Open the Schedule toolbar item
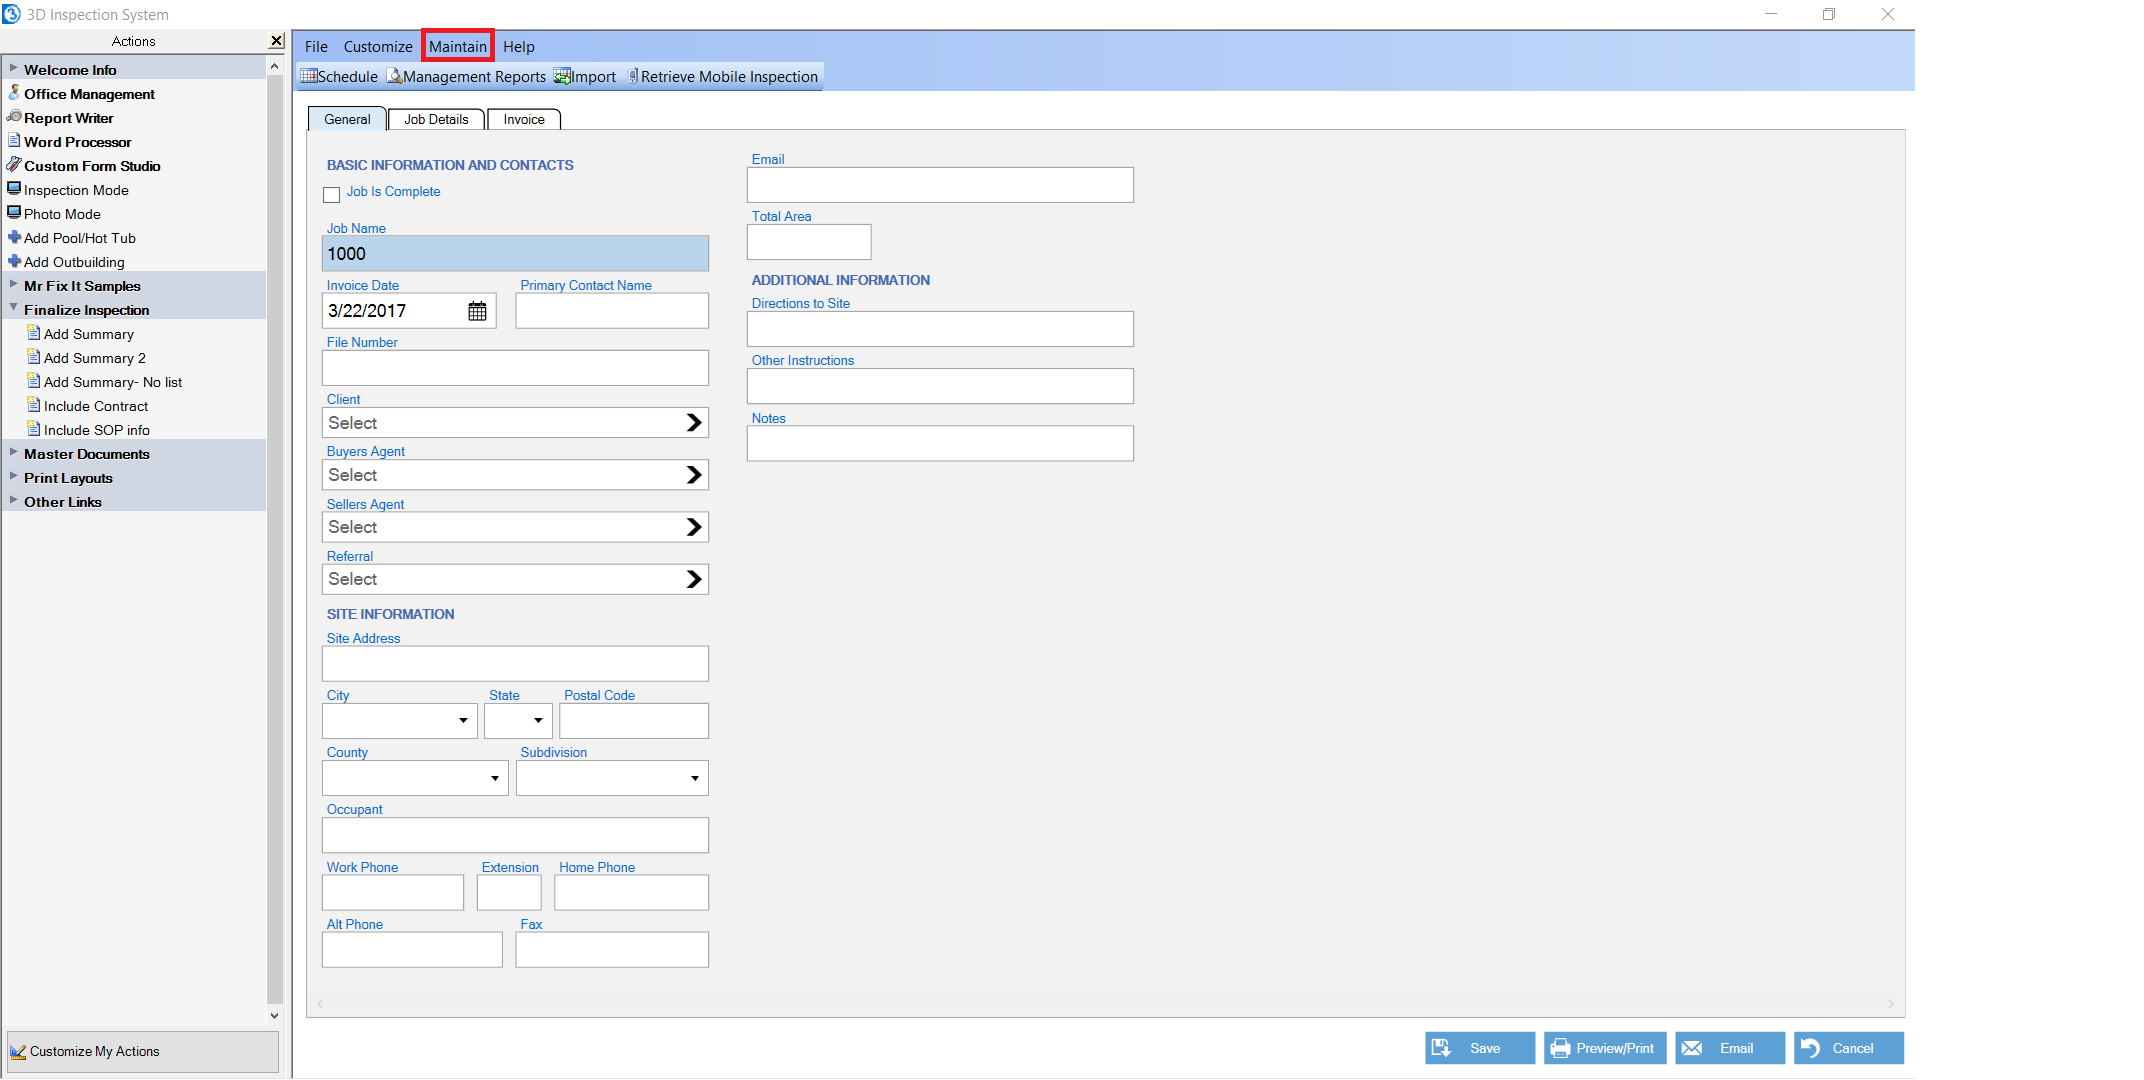This screenshot has width=2144, height=1080. coord(339,77)
